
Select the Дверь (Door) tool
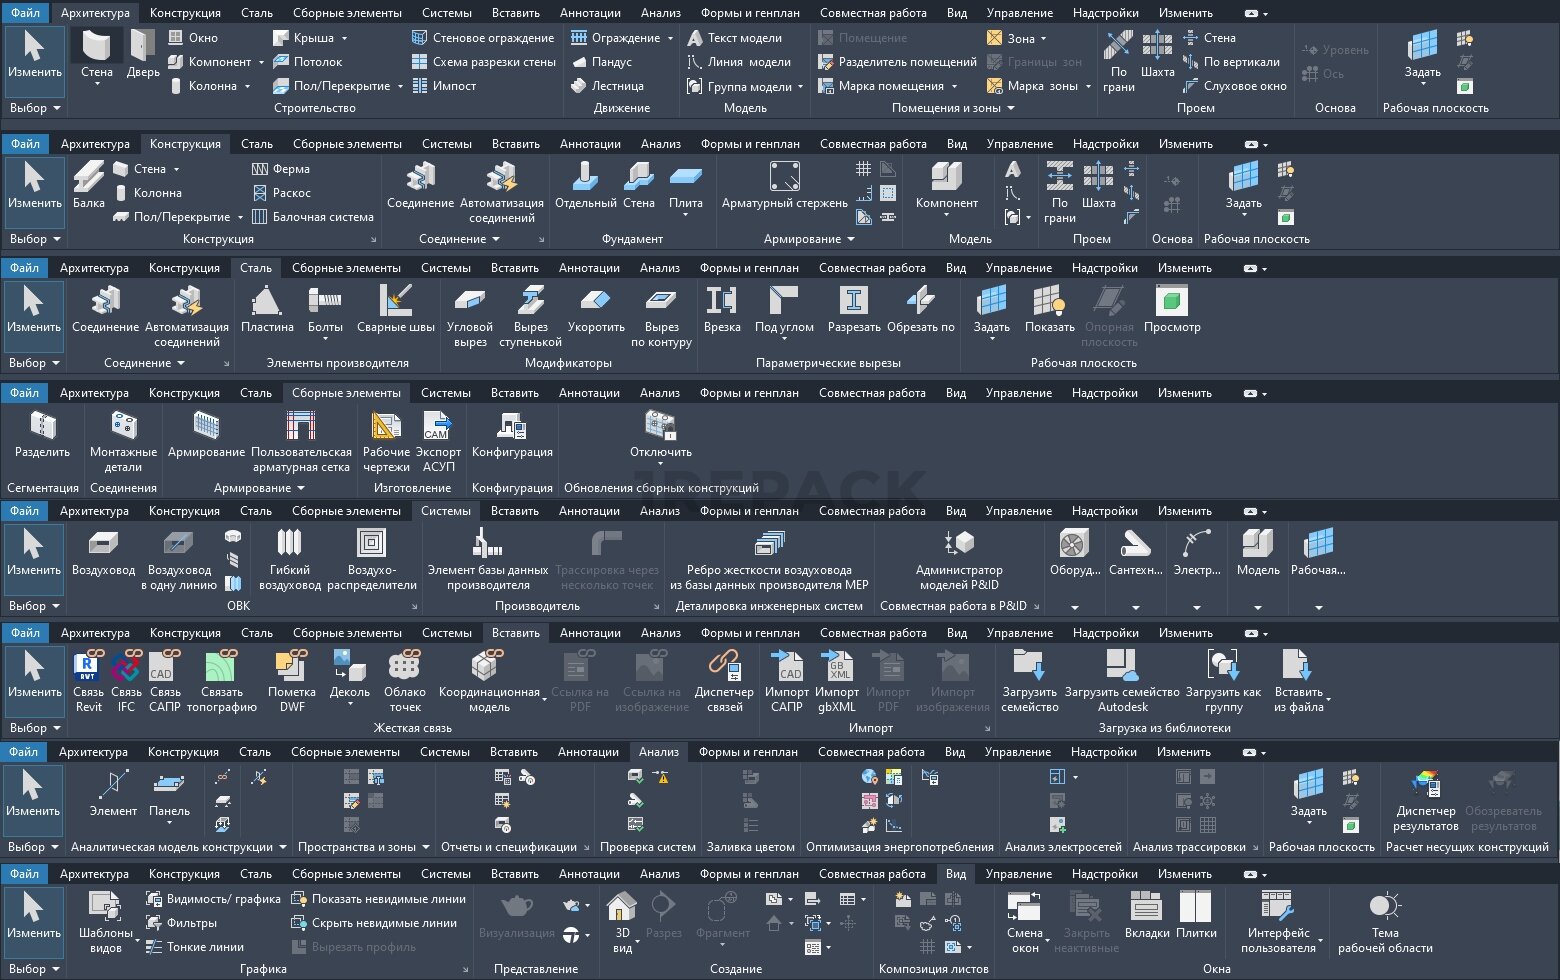point(143,55)
